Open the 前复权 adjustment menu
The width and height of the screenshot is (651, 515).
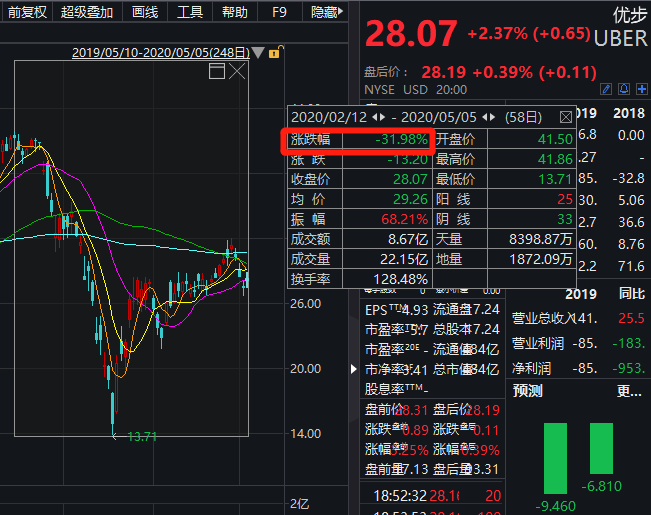coord(27,12)
